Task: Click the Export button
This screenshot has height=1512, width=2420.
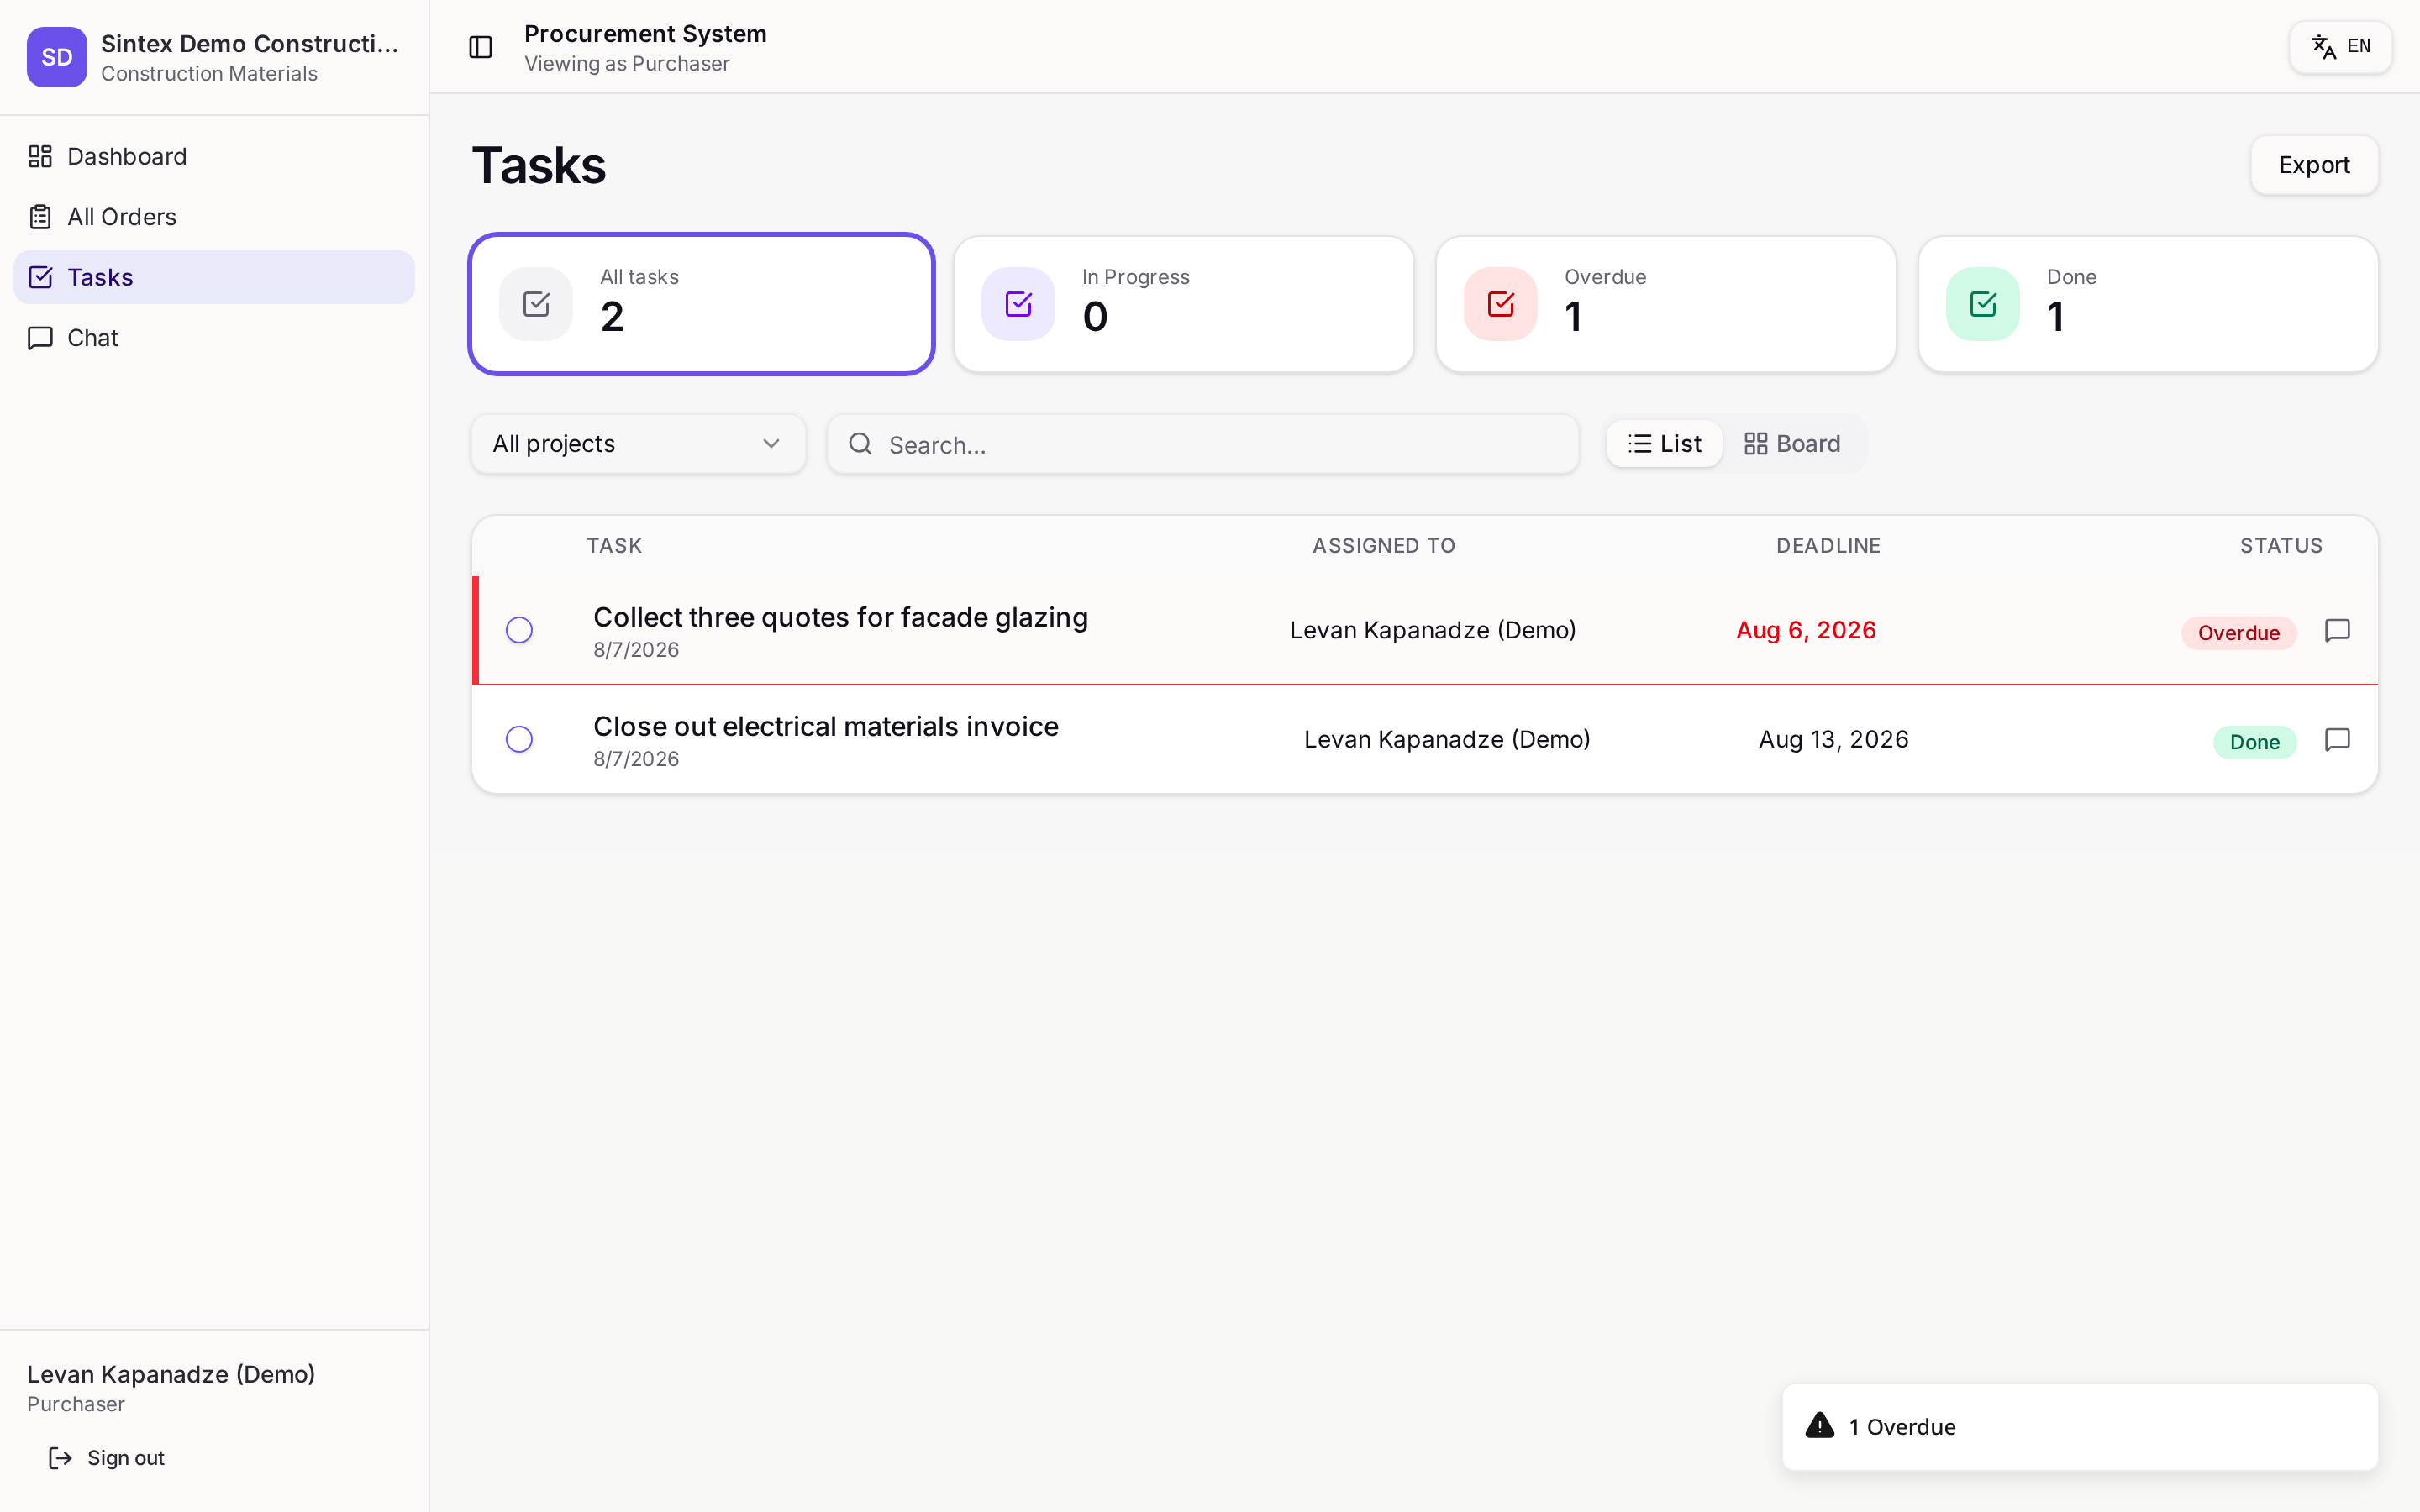Action: (x=2314, y=165)
